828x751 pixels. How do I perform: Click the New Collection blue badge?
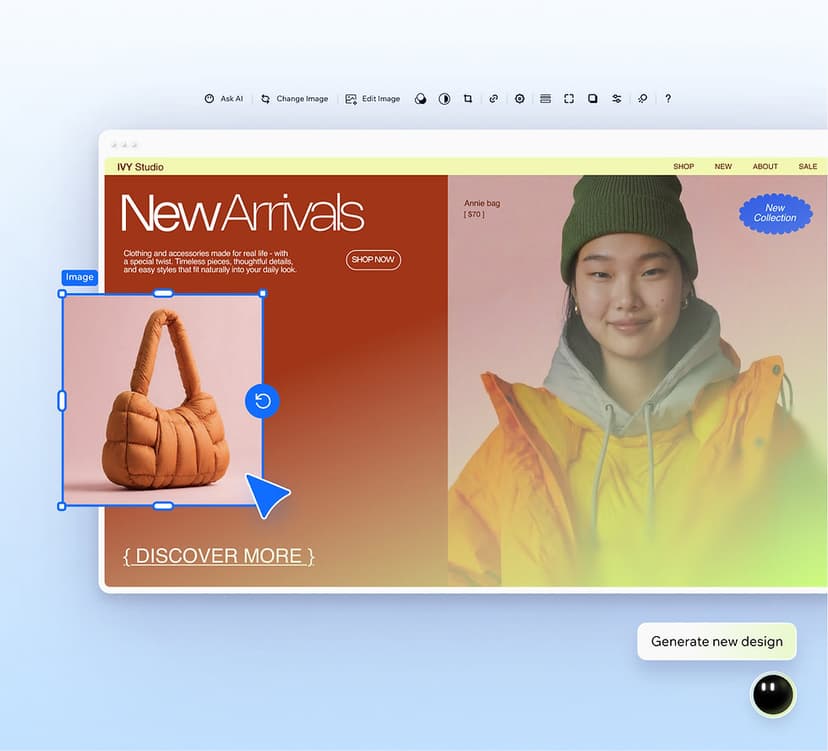tap(775, 213)
